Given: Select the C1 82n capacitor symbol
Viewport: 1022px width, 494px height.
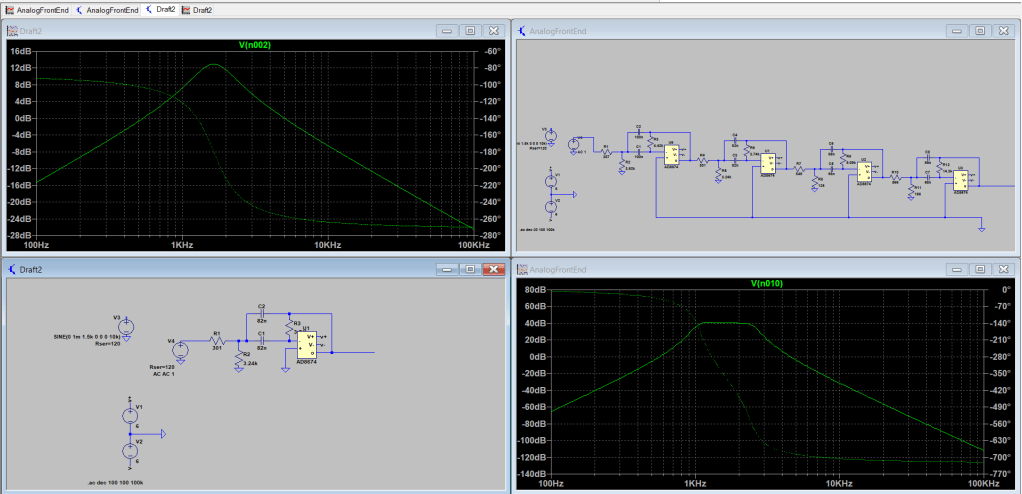Looking at the screenshot, I should 262,340.
